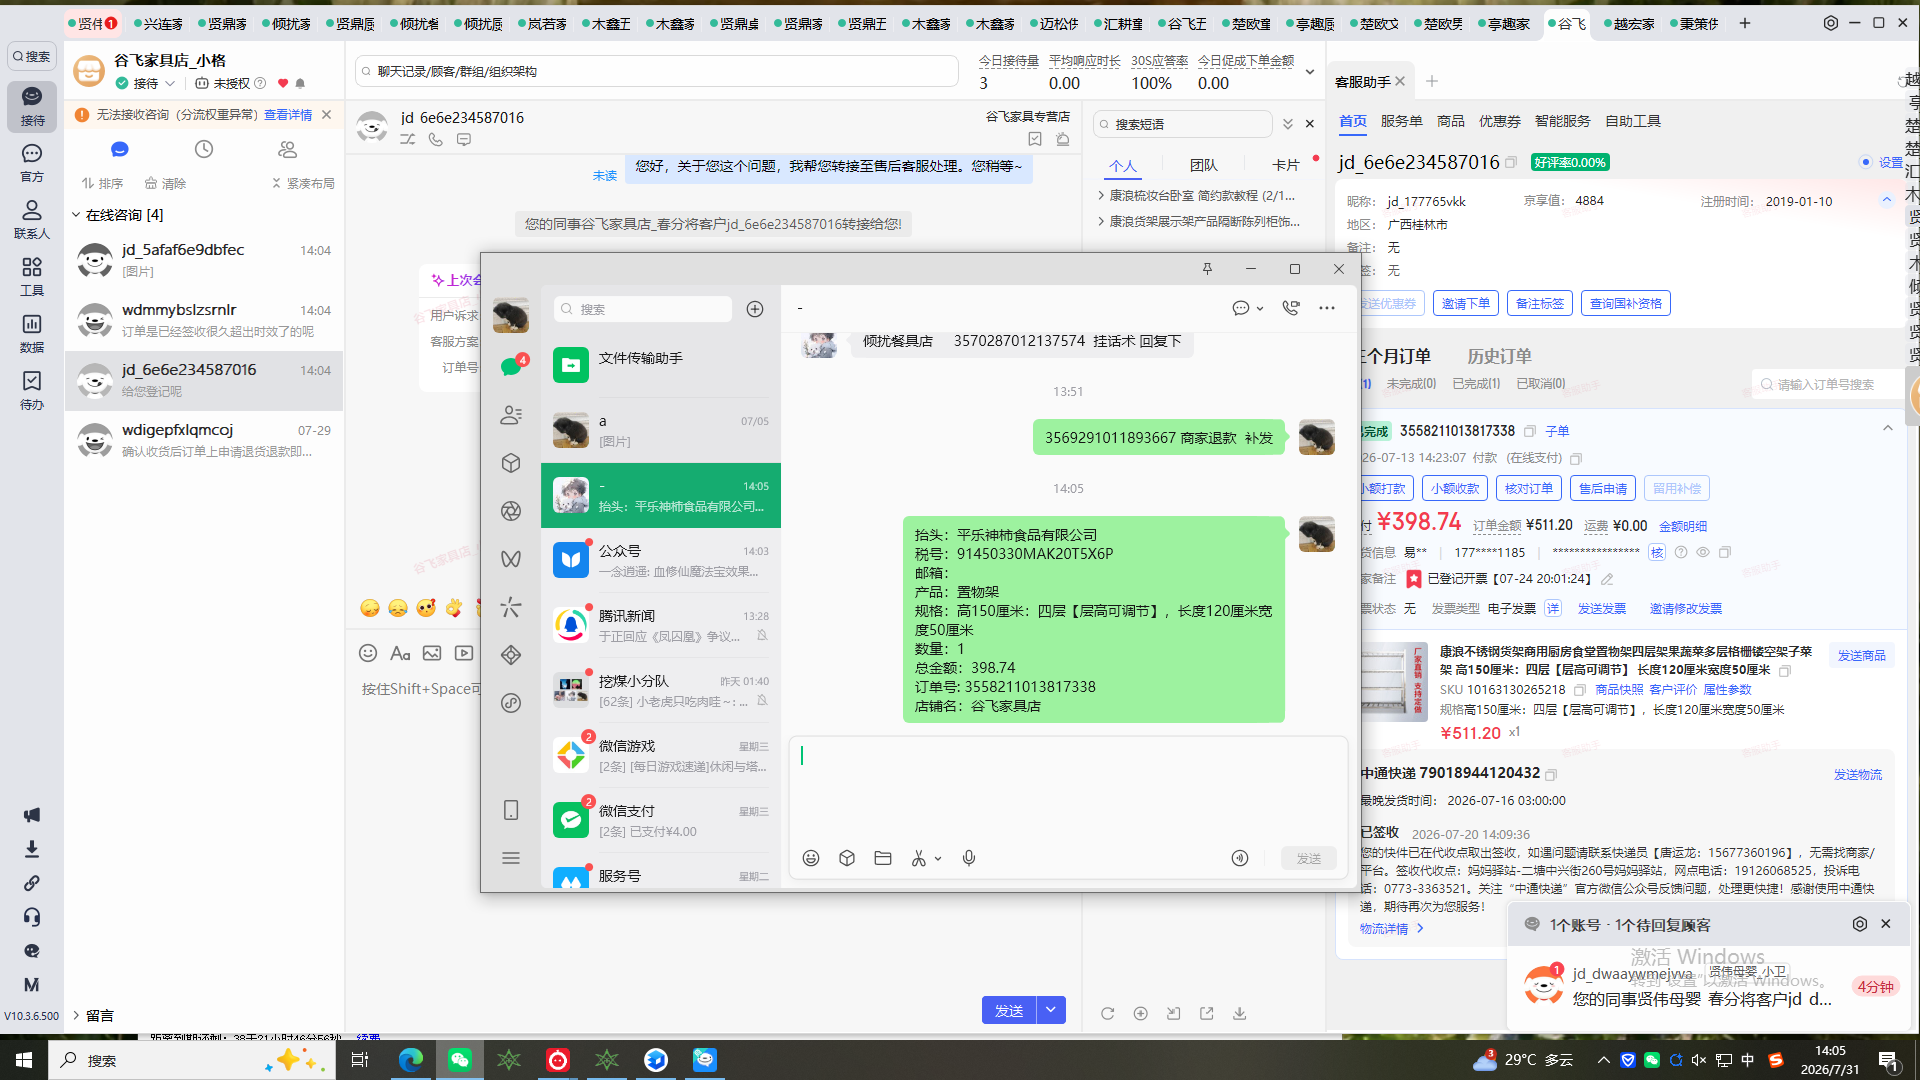Collapse order 3558211013817338 details chevron
The image size is (1920, 1080).
[1888, 429]
